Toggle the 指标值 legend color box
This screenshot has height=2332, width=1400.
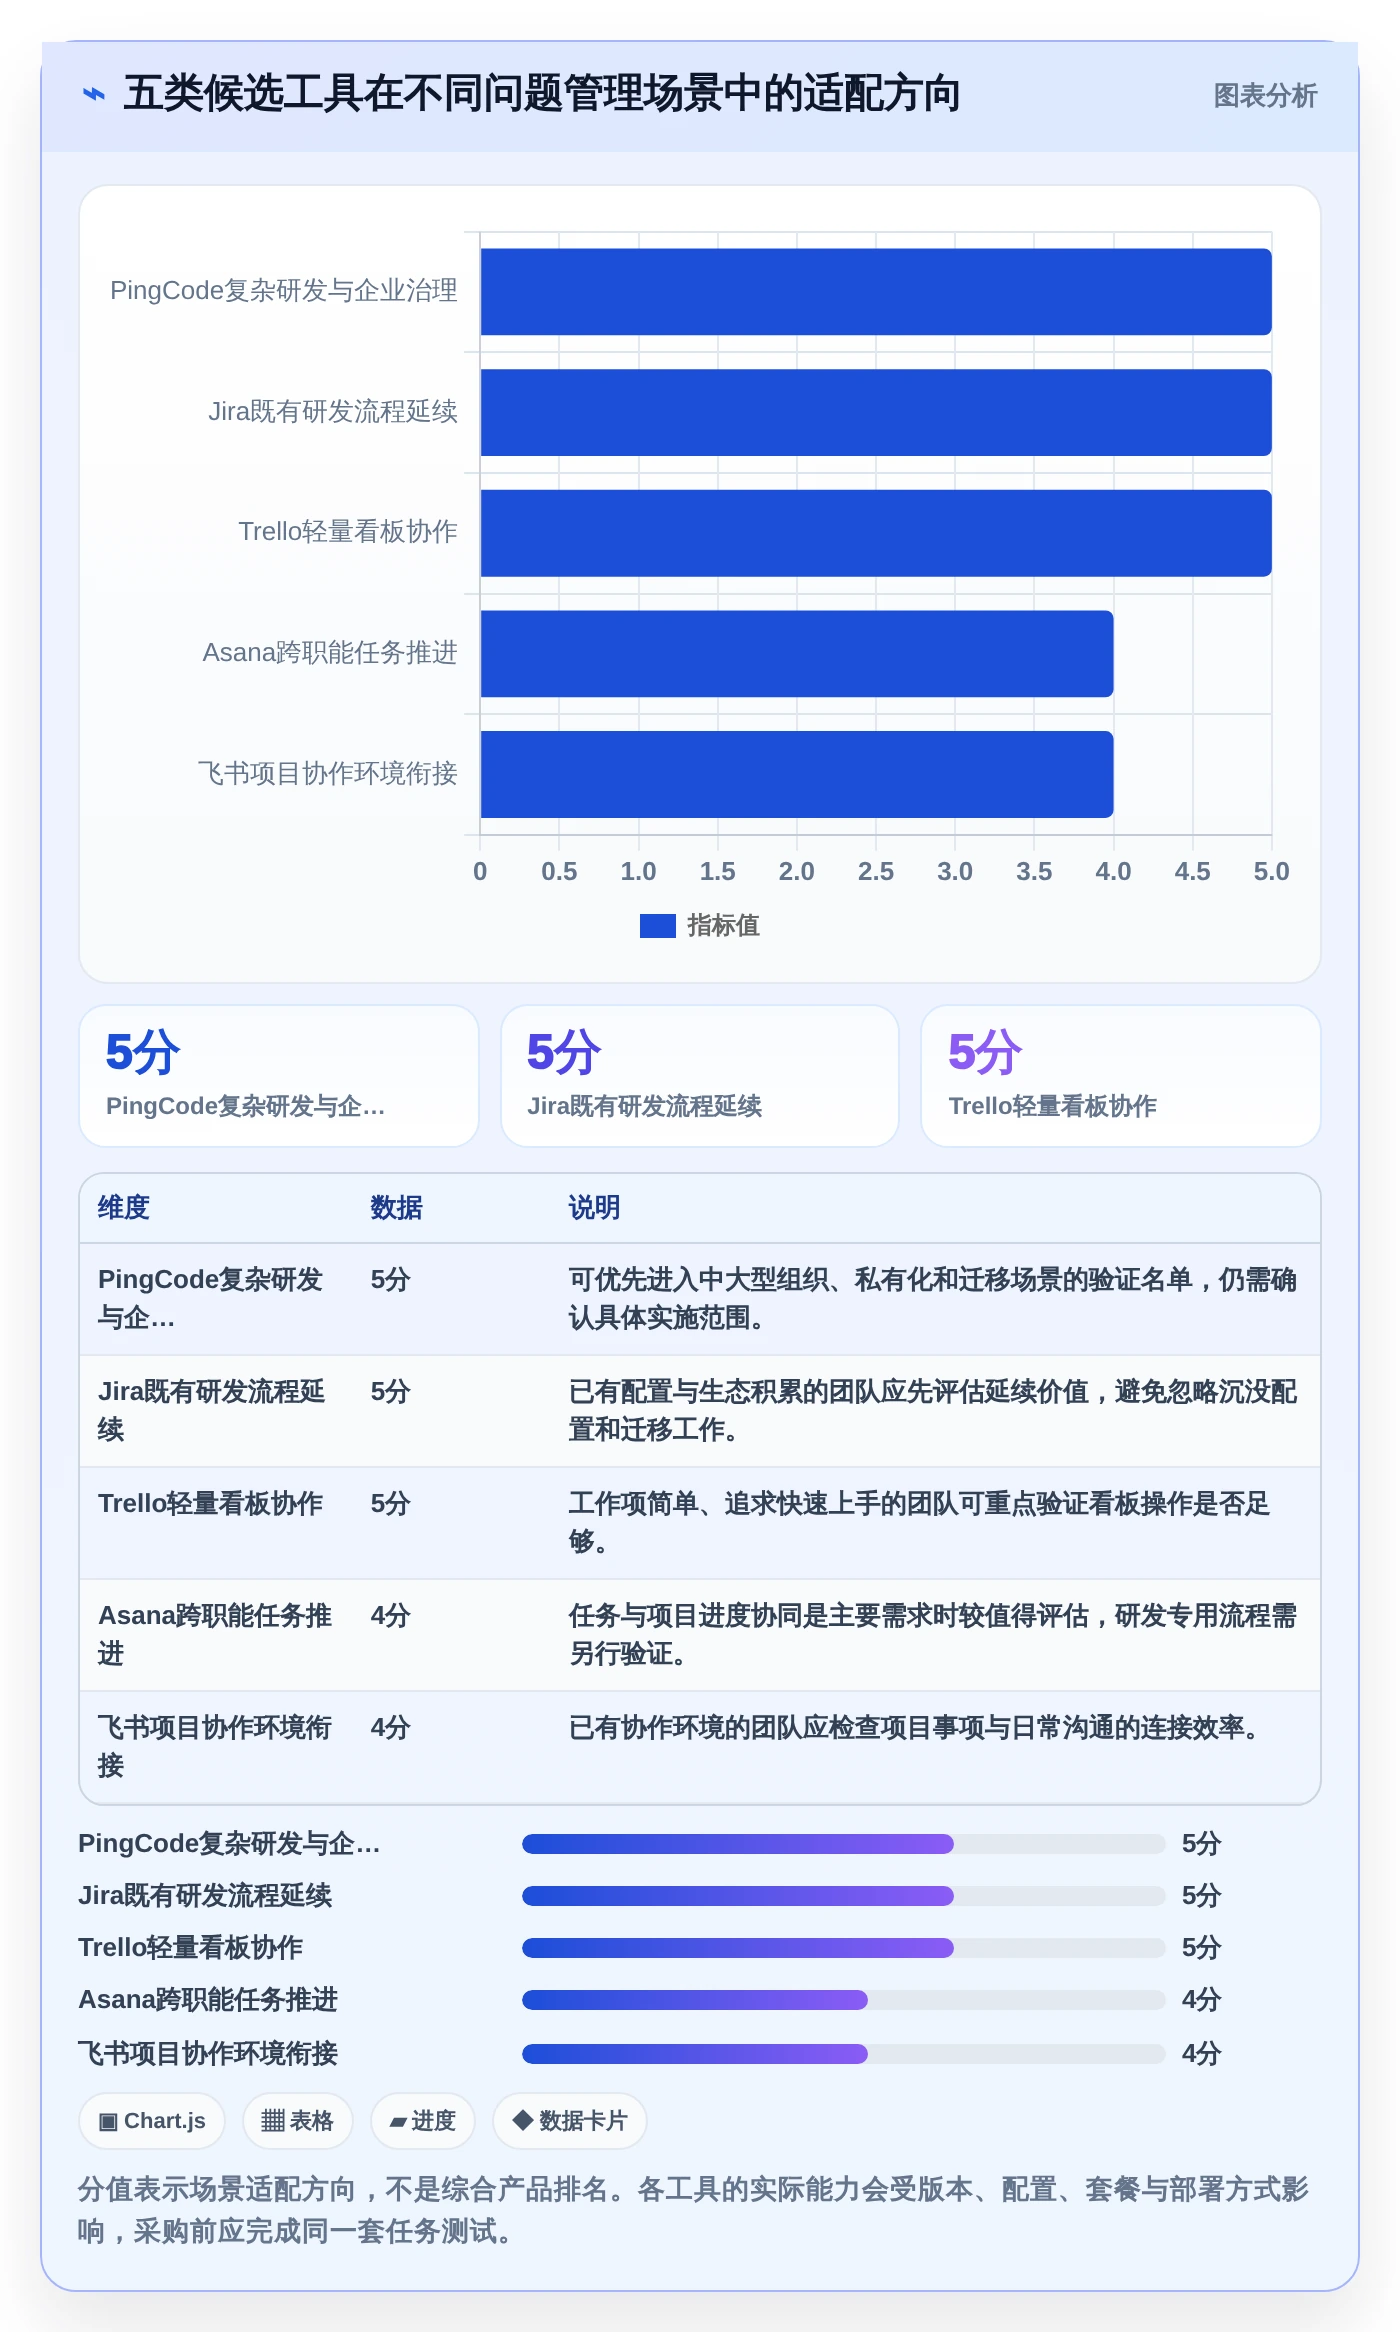pos(657,926)
